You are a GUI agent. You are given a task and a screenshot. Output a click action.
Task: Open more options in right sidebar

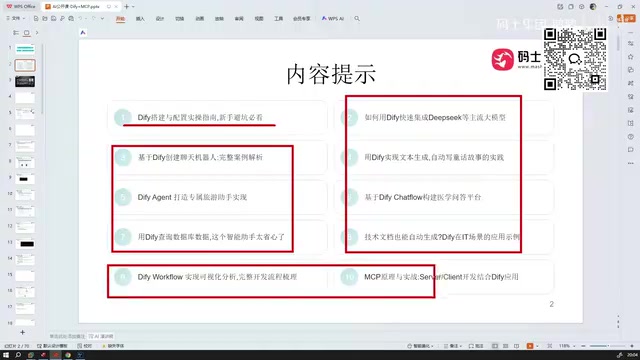[631, 163]
